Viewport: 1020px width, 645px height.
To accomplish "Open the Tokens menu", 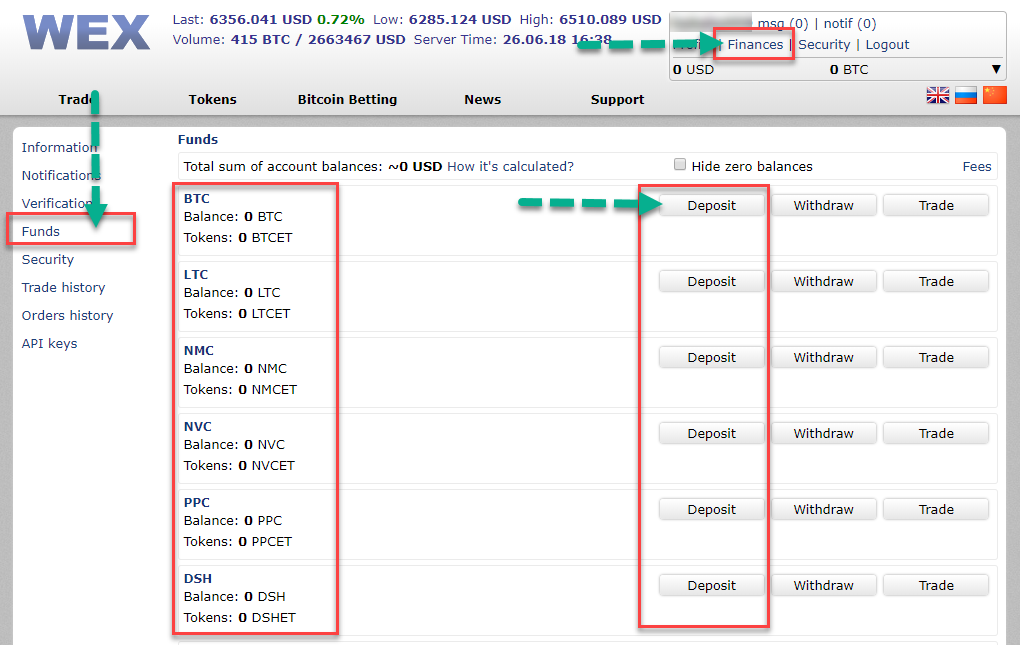I will coord(213,99).
